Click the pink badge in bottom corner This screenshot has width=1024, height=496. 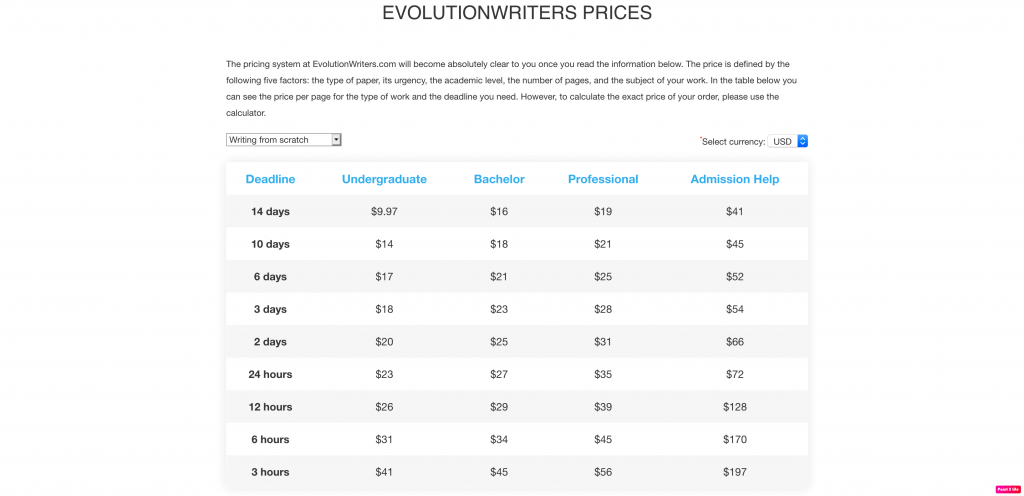click(x=1008, y=489)
